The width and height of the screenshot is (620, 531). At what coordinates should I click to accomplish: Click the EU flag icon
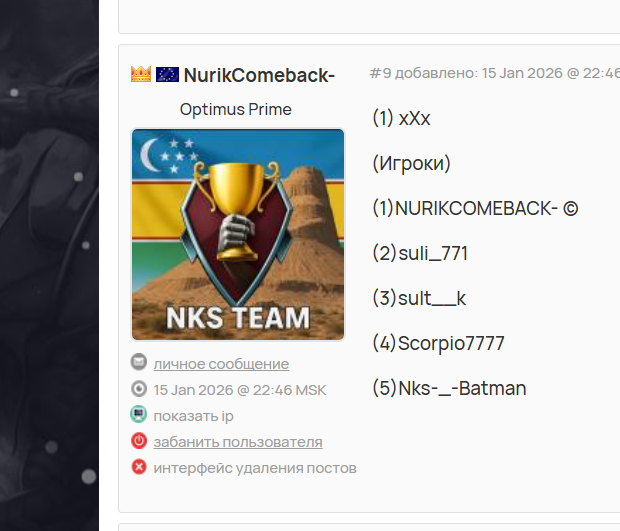[167, 74]
